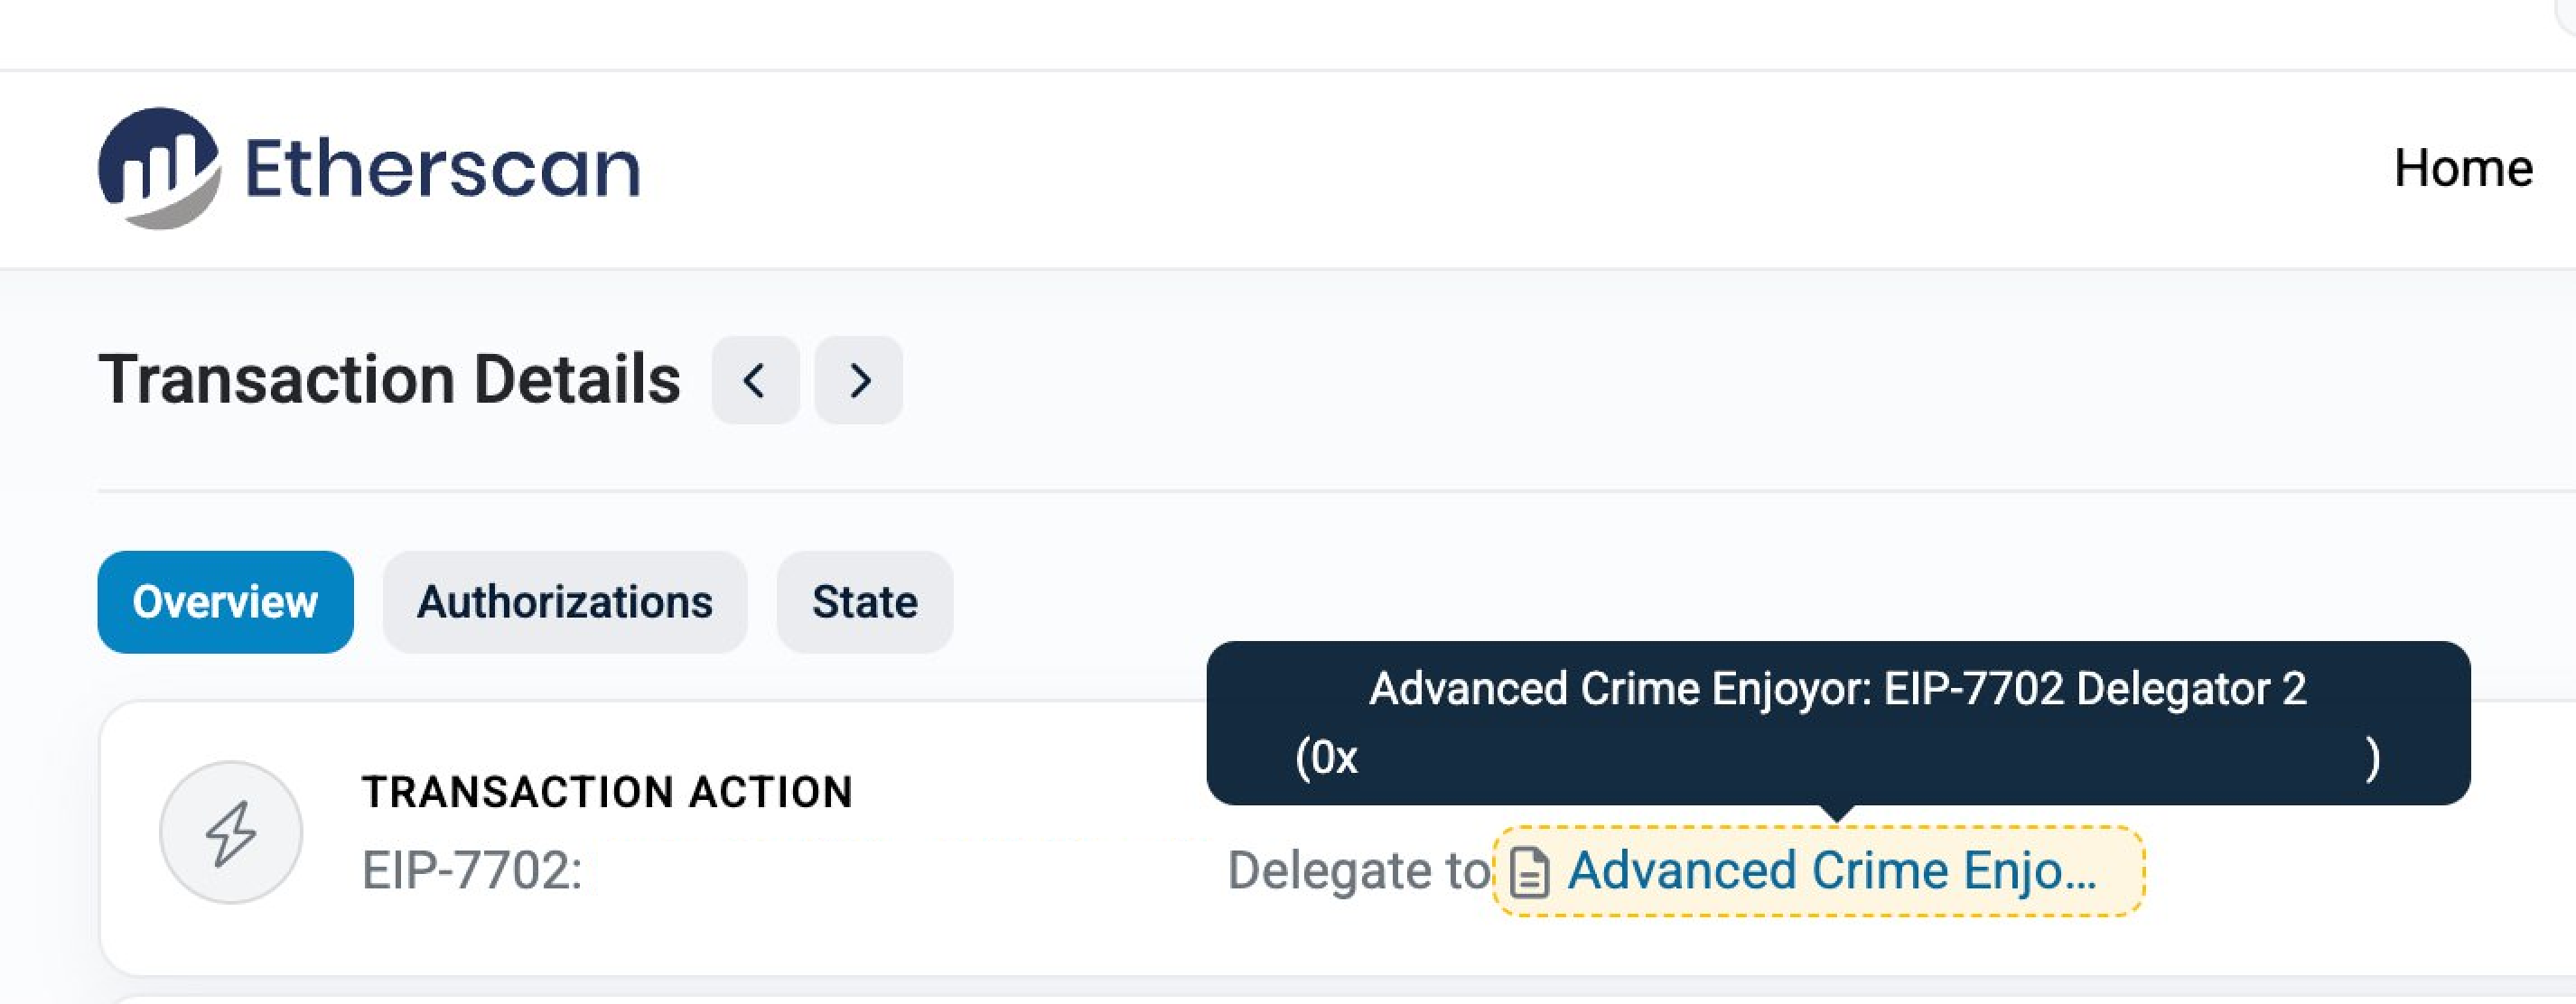Click the Etherscan wordmark text
Image resolution: width=2576 pixels, height=1004 pixels.
pyautogui.click(x=442, y=168)
